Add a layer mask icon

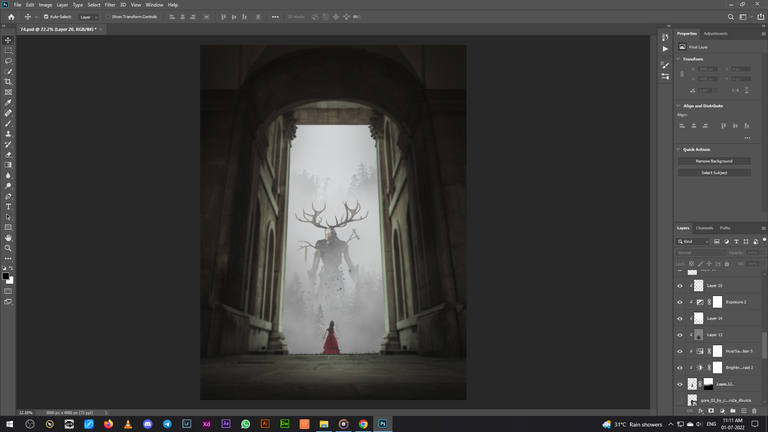point(711,411)
